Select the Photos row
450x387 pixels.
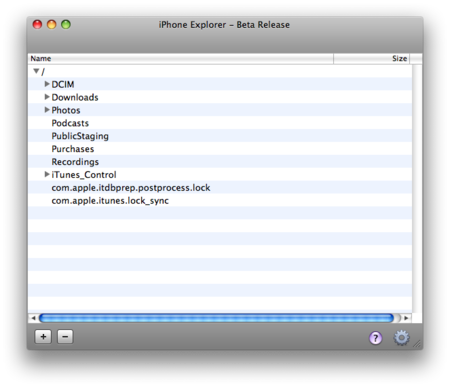220,110
